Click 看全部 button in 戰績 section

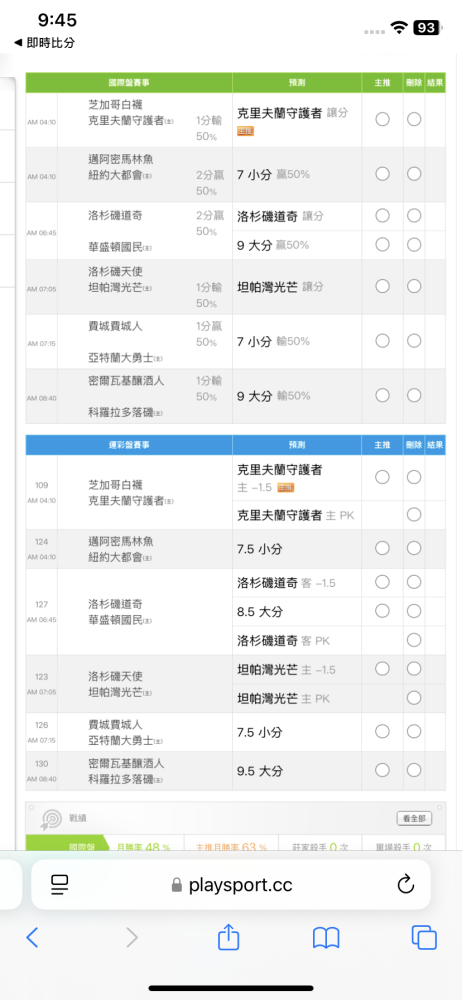point(414,818)
